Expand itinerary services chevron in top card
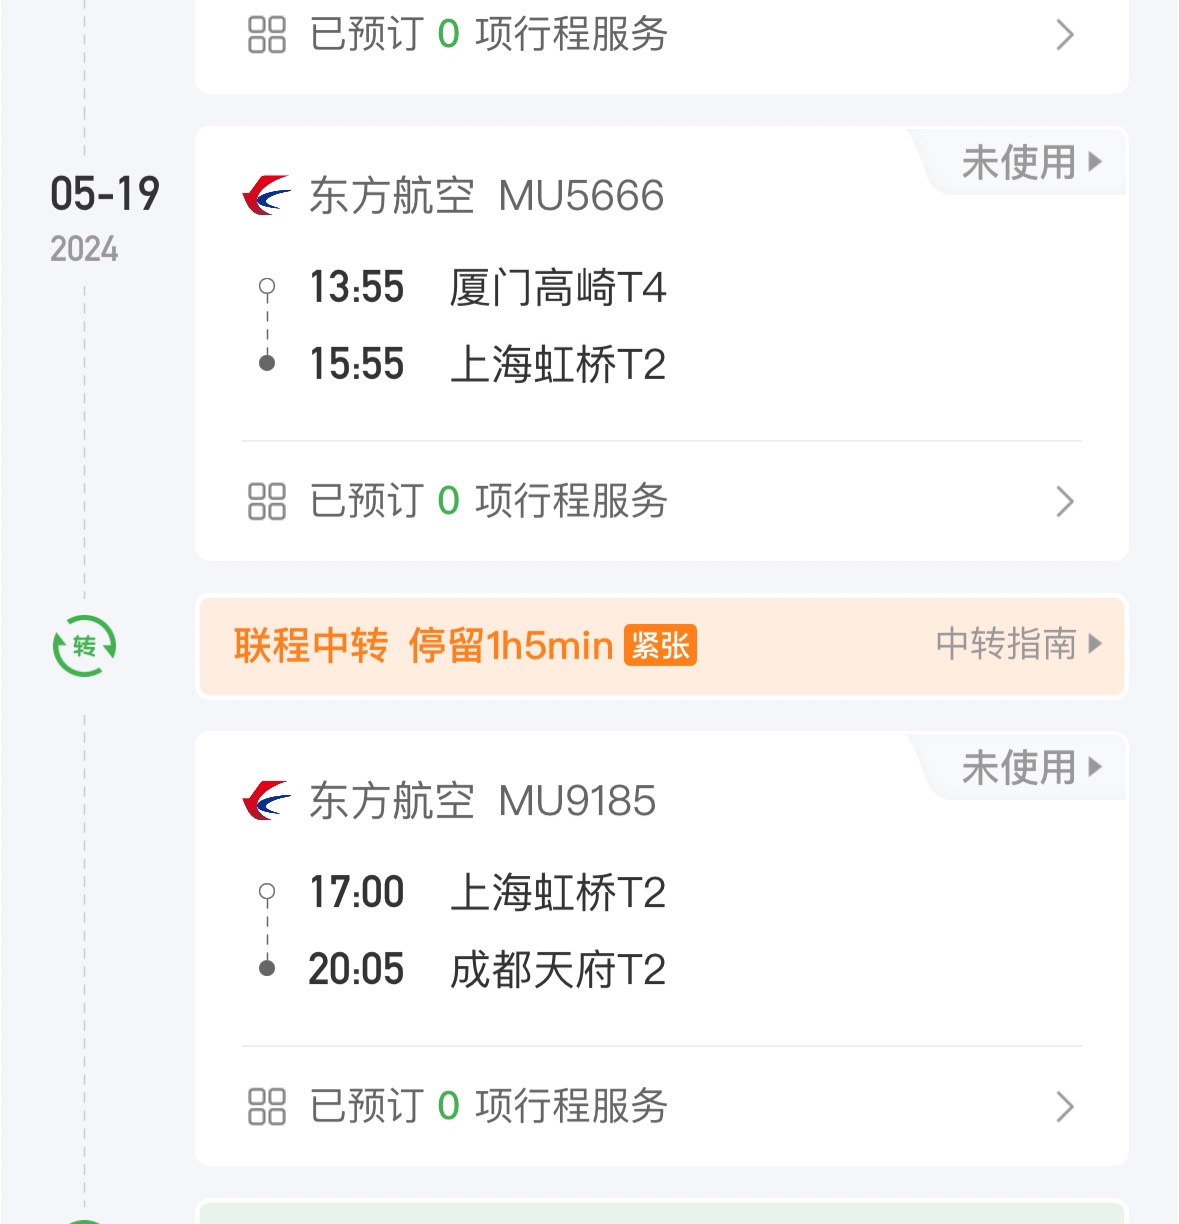Viewport: 1179px width, 1224px height. [1065, 35]
